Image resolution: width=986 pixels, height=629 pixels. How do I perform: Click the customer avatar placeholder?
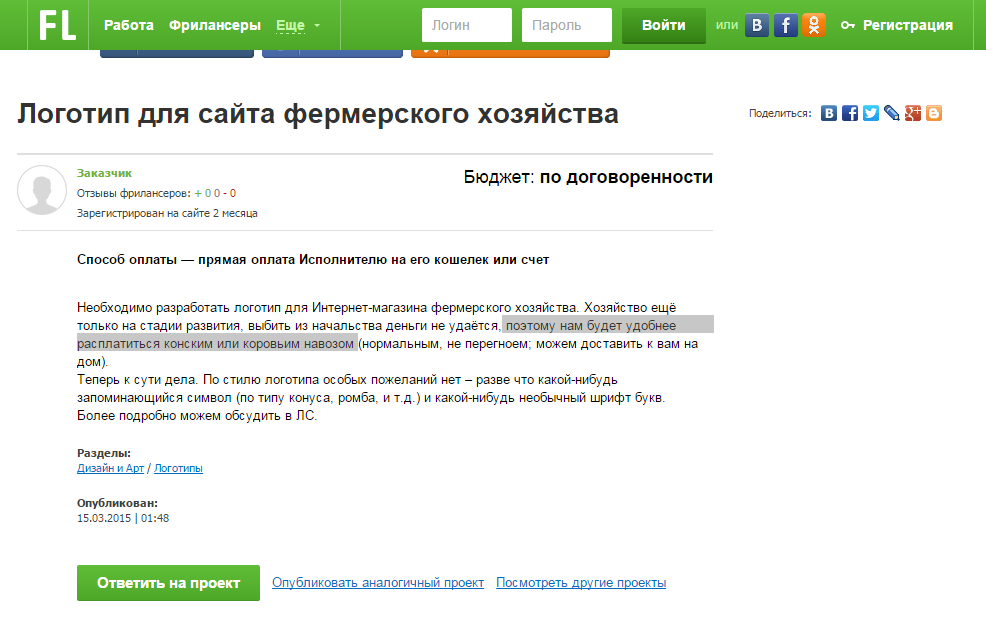(x=42, y=190)
